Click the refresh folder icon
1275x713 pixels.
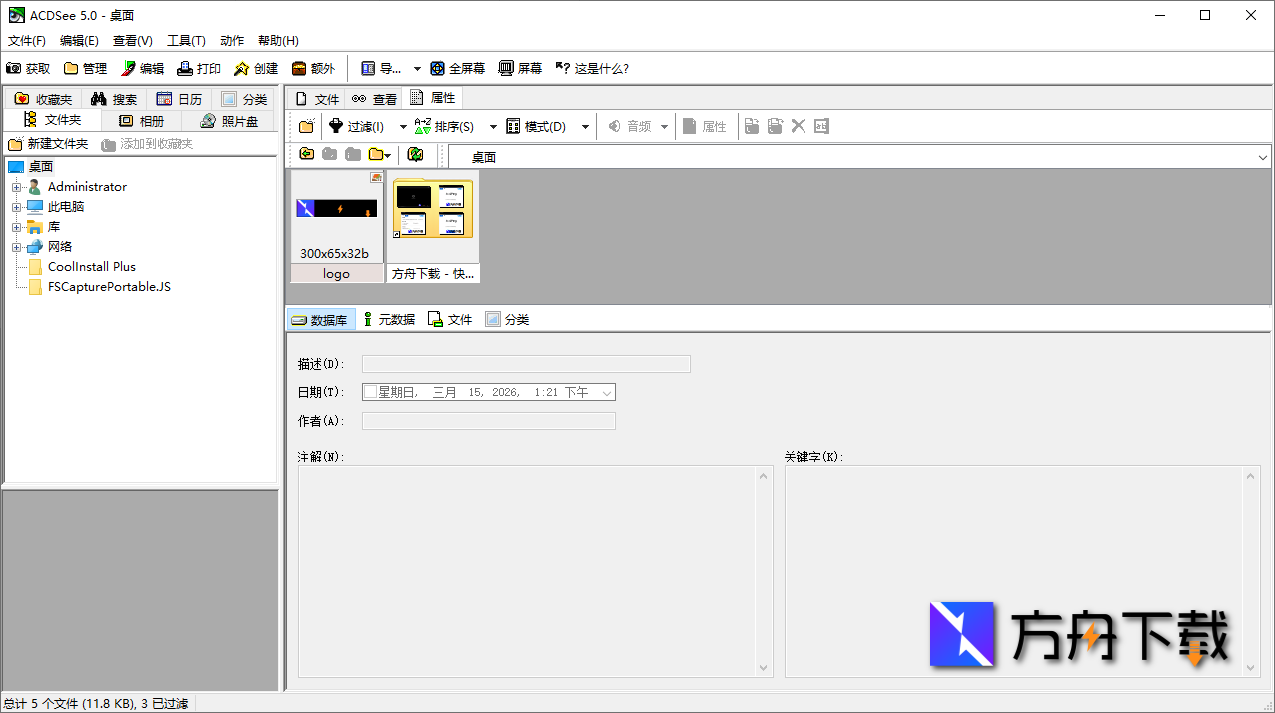click(415, 153)
